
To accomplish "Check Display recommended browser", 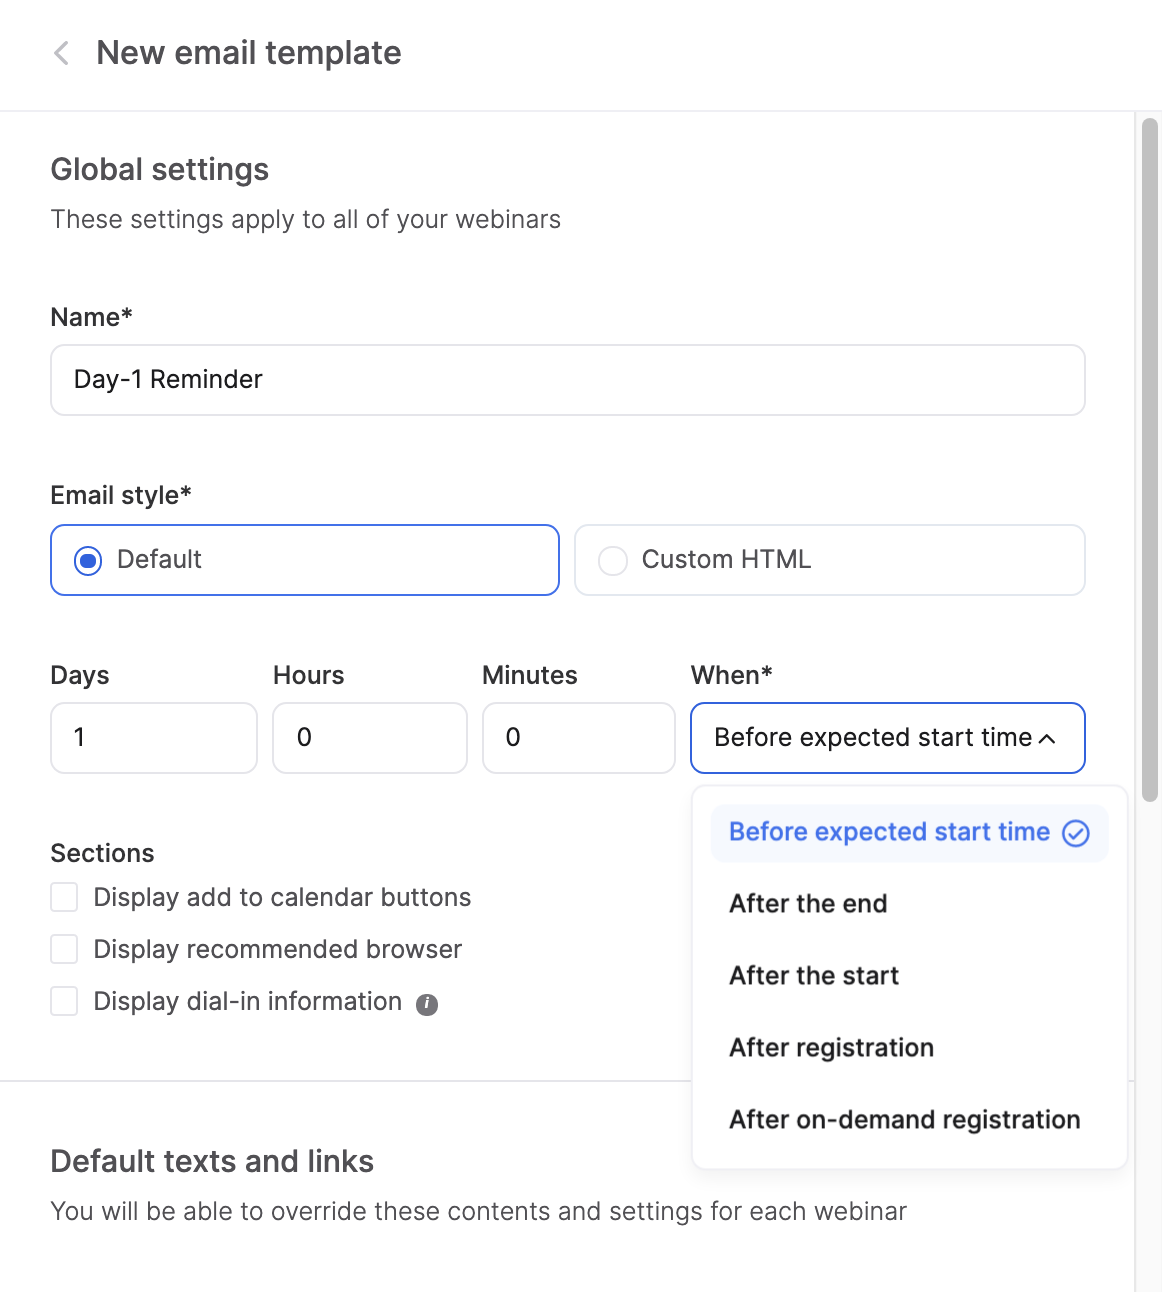I will coord(64,949).
